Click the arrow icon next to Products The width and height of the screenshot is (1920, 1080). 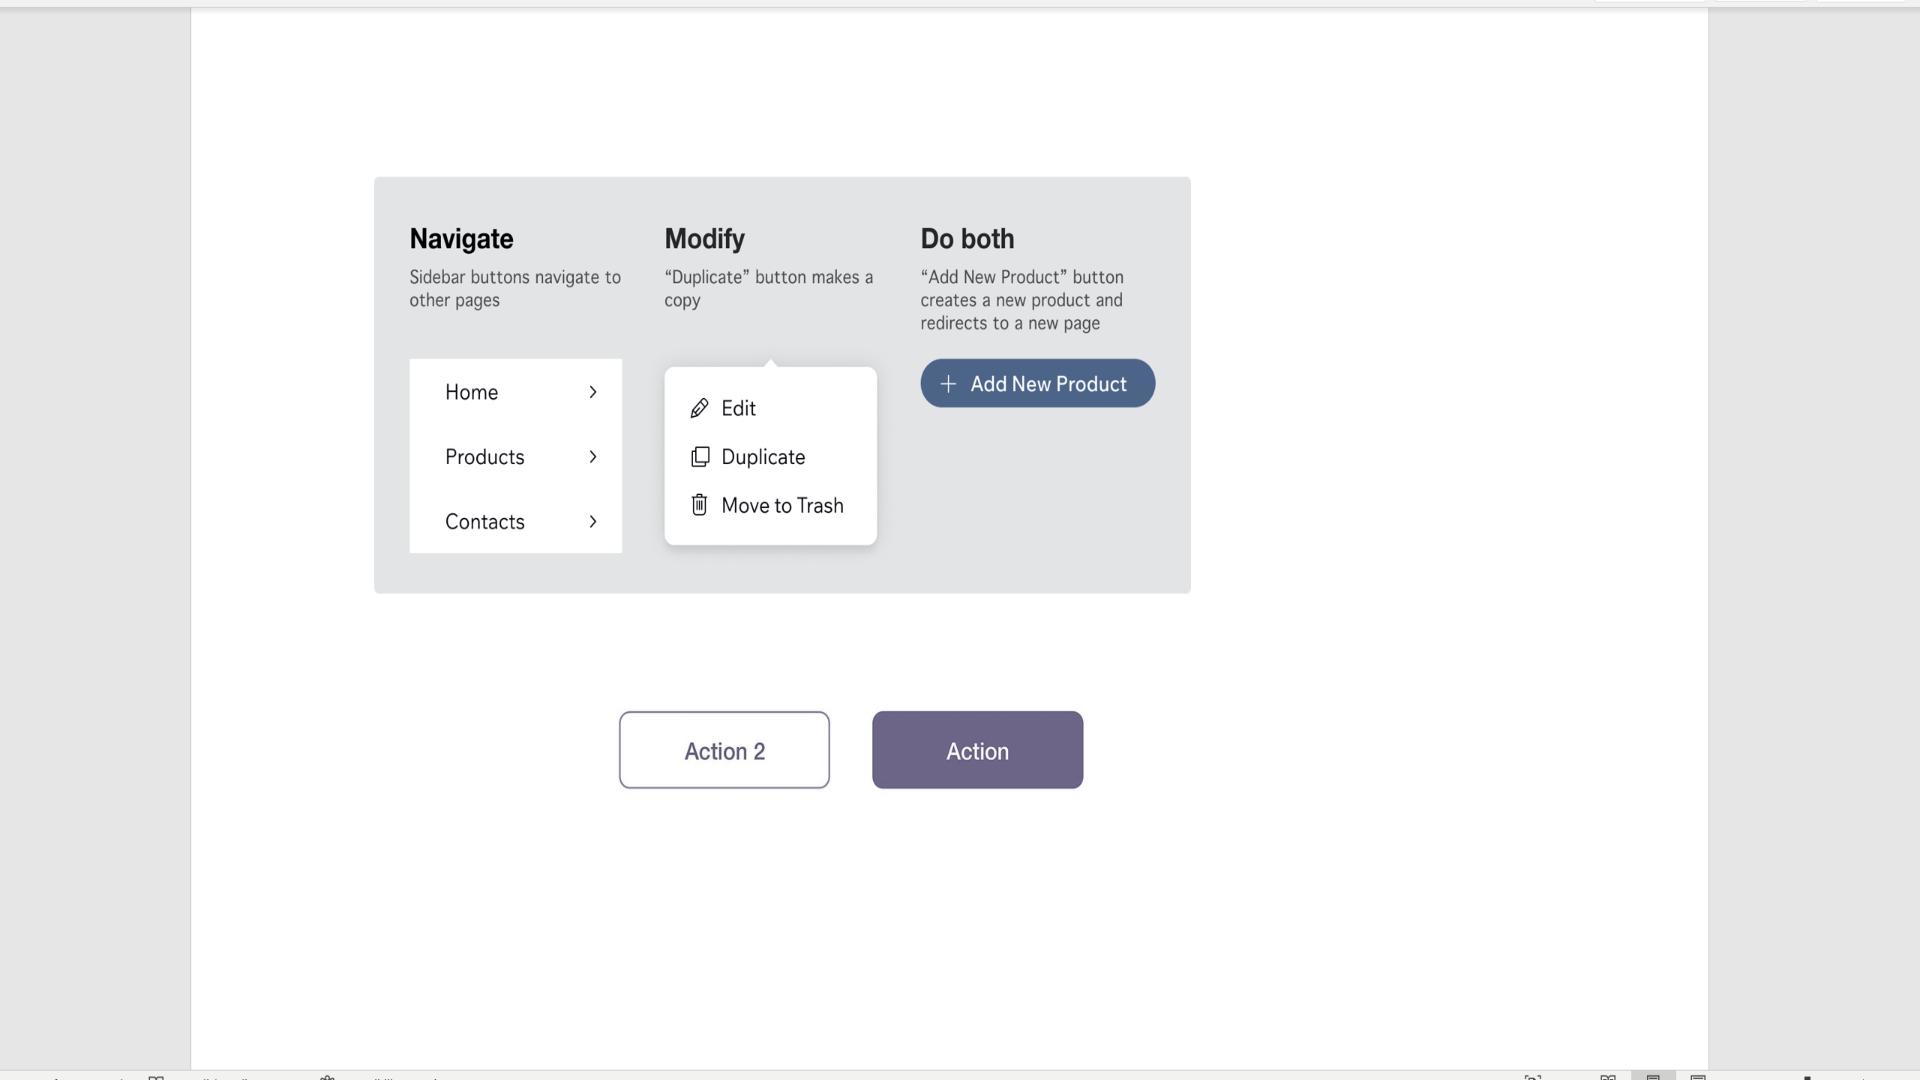coord(592,456)
